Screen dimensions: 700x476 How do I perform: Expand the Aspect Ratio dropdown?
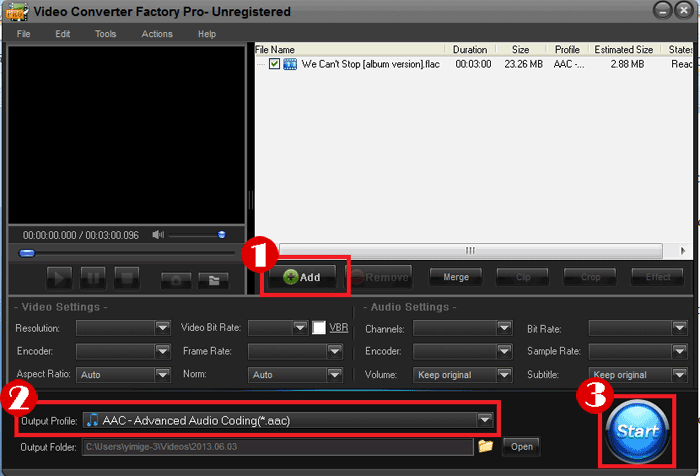[x=162, y=375]
